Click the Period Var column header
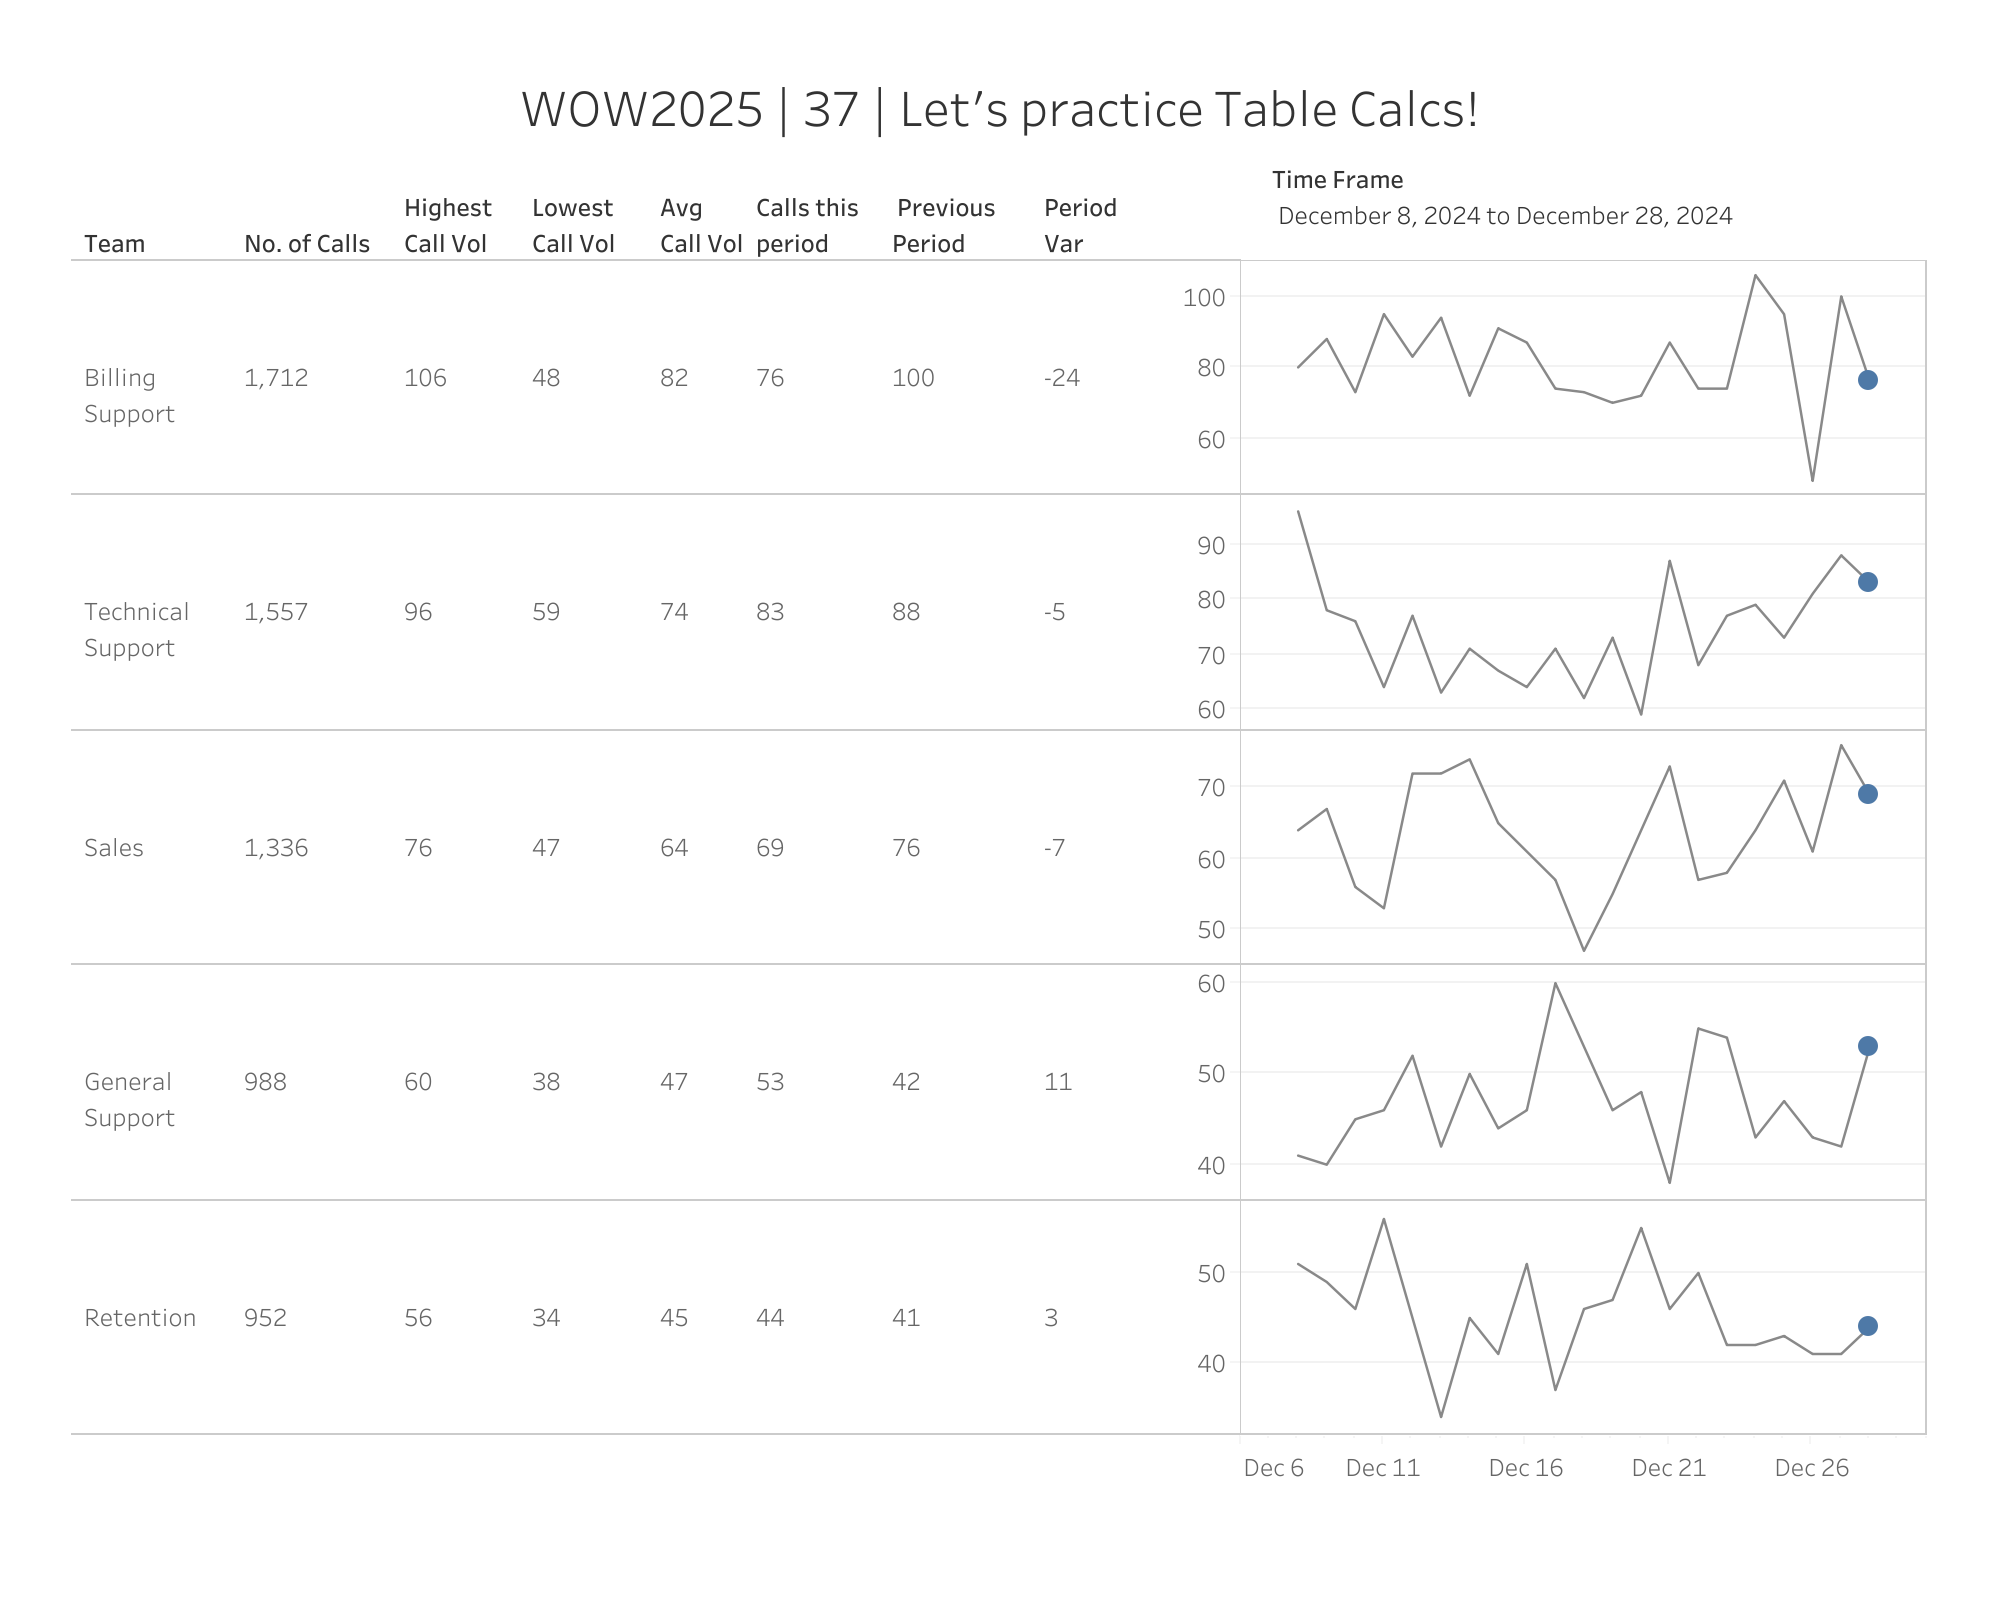This screenshot has height=1598, width=1998. coord(1079,226)
